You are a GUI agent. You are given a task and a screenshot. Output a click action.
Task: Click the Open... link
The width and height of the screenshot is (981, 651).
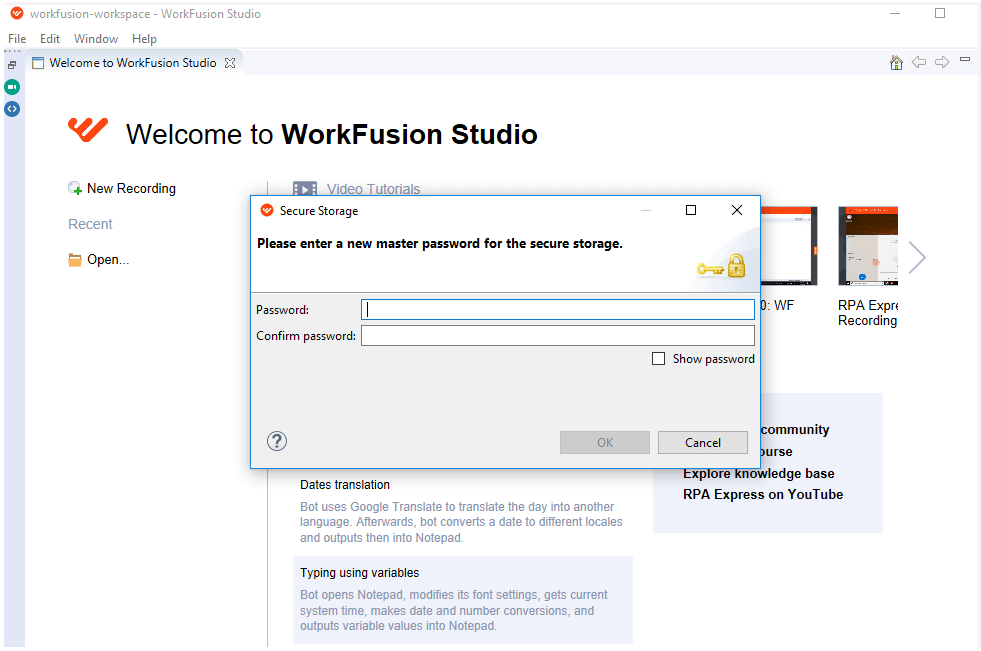[108, 260]
